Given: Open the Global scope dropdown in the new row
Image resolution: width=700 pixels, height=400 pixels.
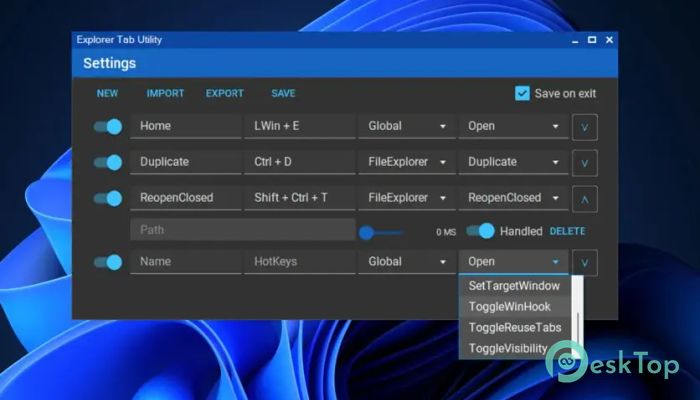Looking at the screenshot, I should (407, 262).
